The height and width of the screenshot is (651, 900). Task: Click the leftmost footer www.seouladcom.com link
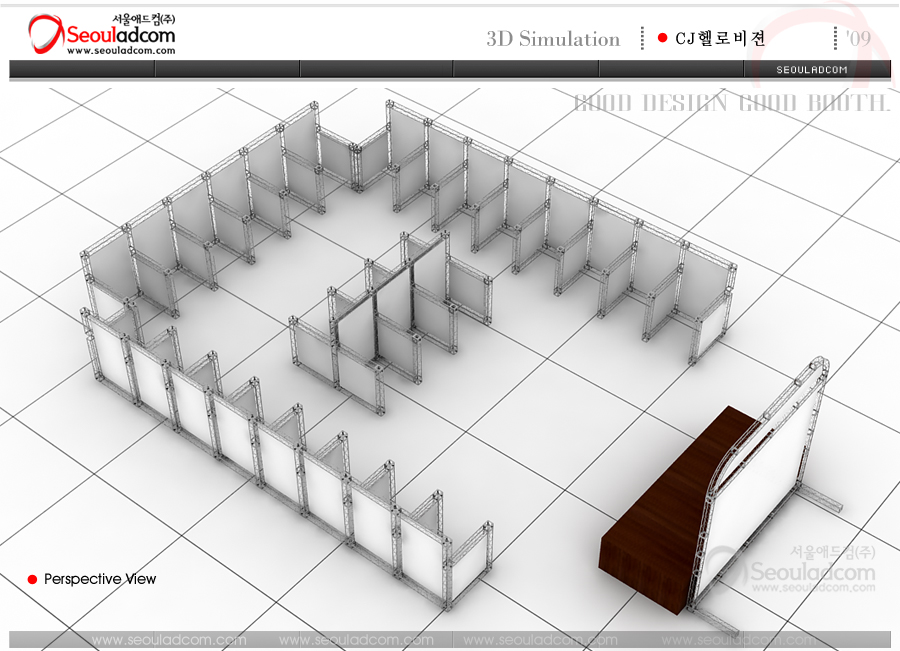[x=168, y=640]
